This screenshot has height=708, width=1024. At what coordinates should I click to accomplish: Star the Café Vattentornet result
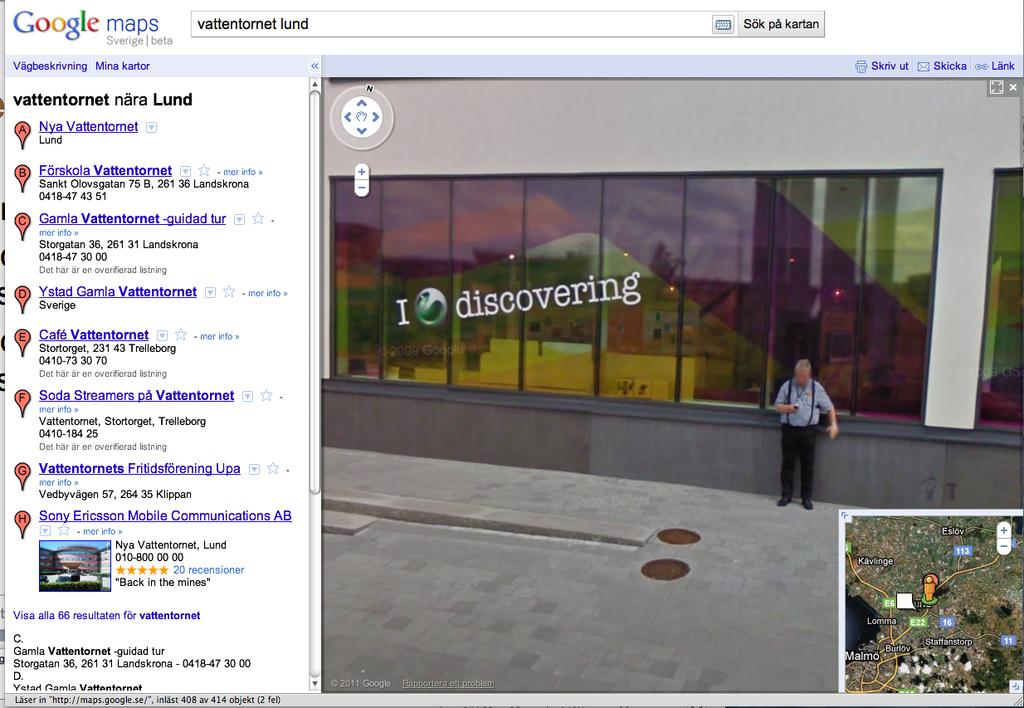coord(181,335)
